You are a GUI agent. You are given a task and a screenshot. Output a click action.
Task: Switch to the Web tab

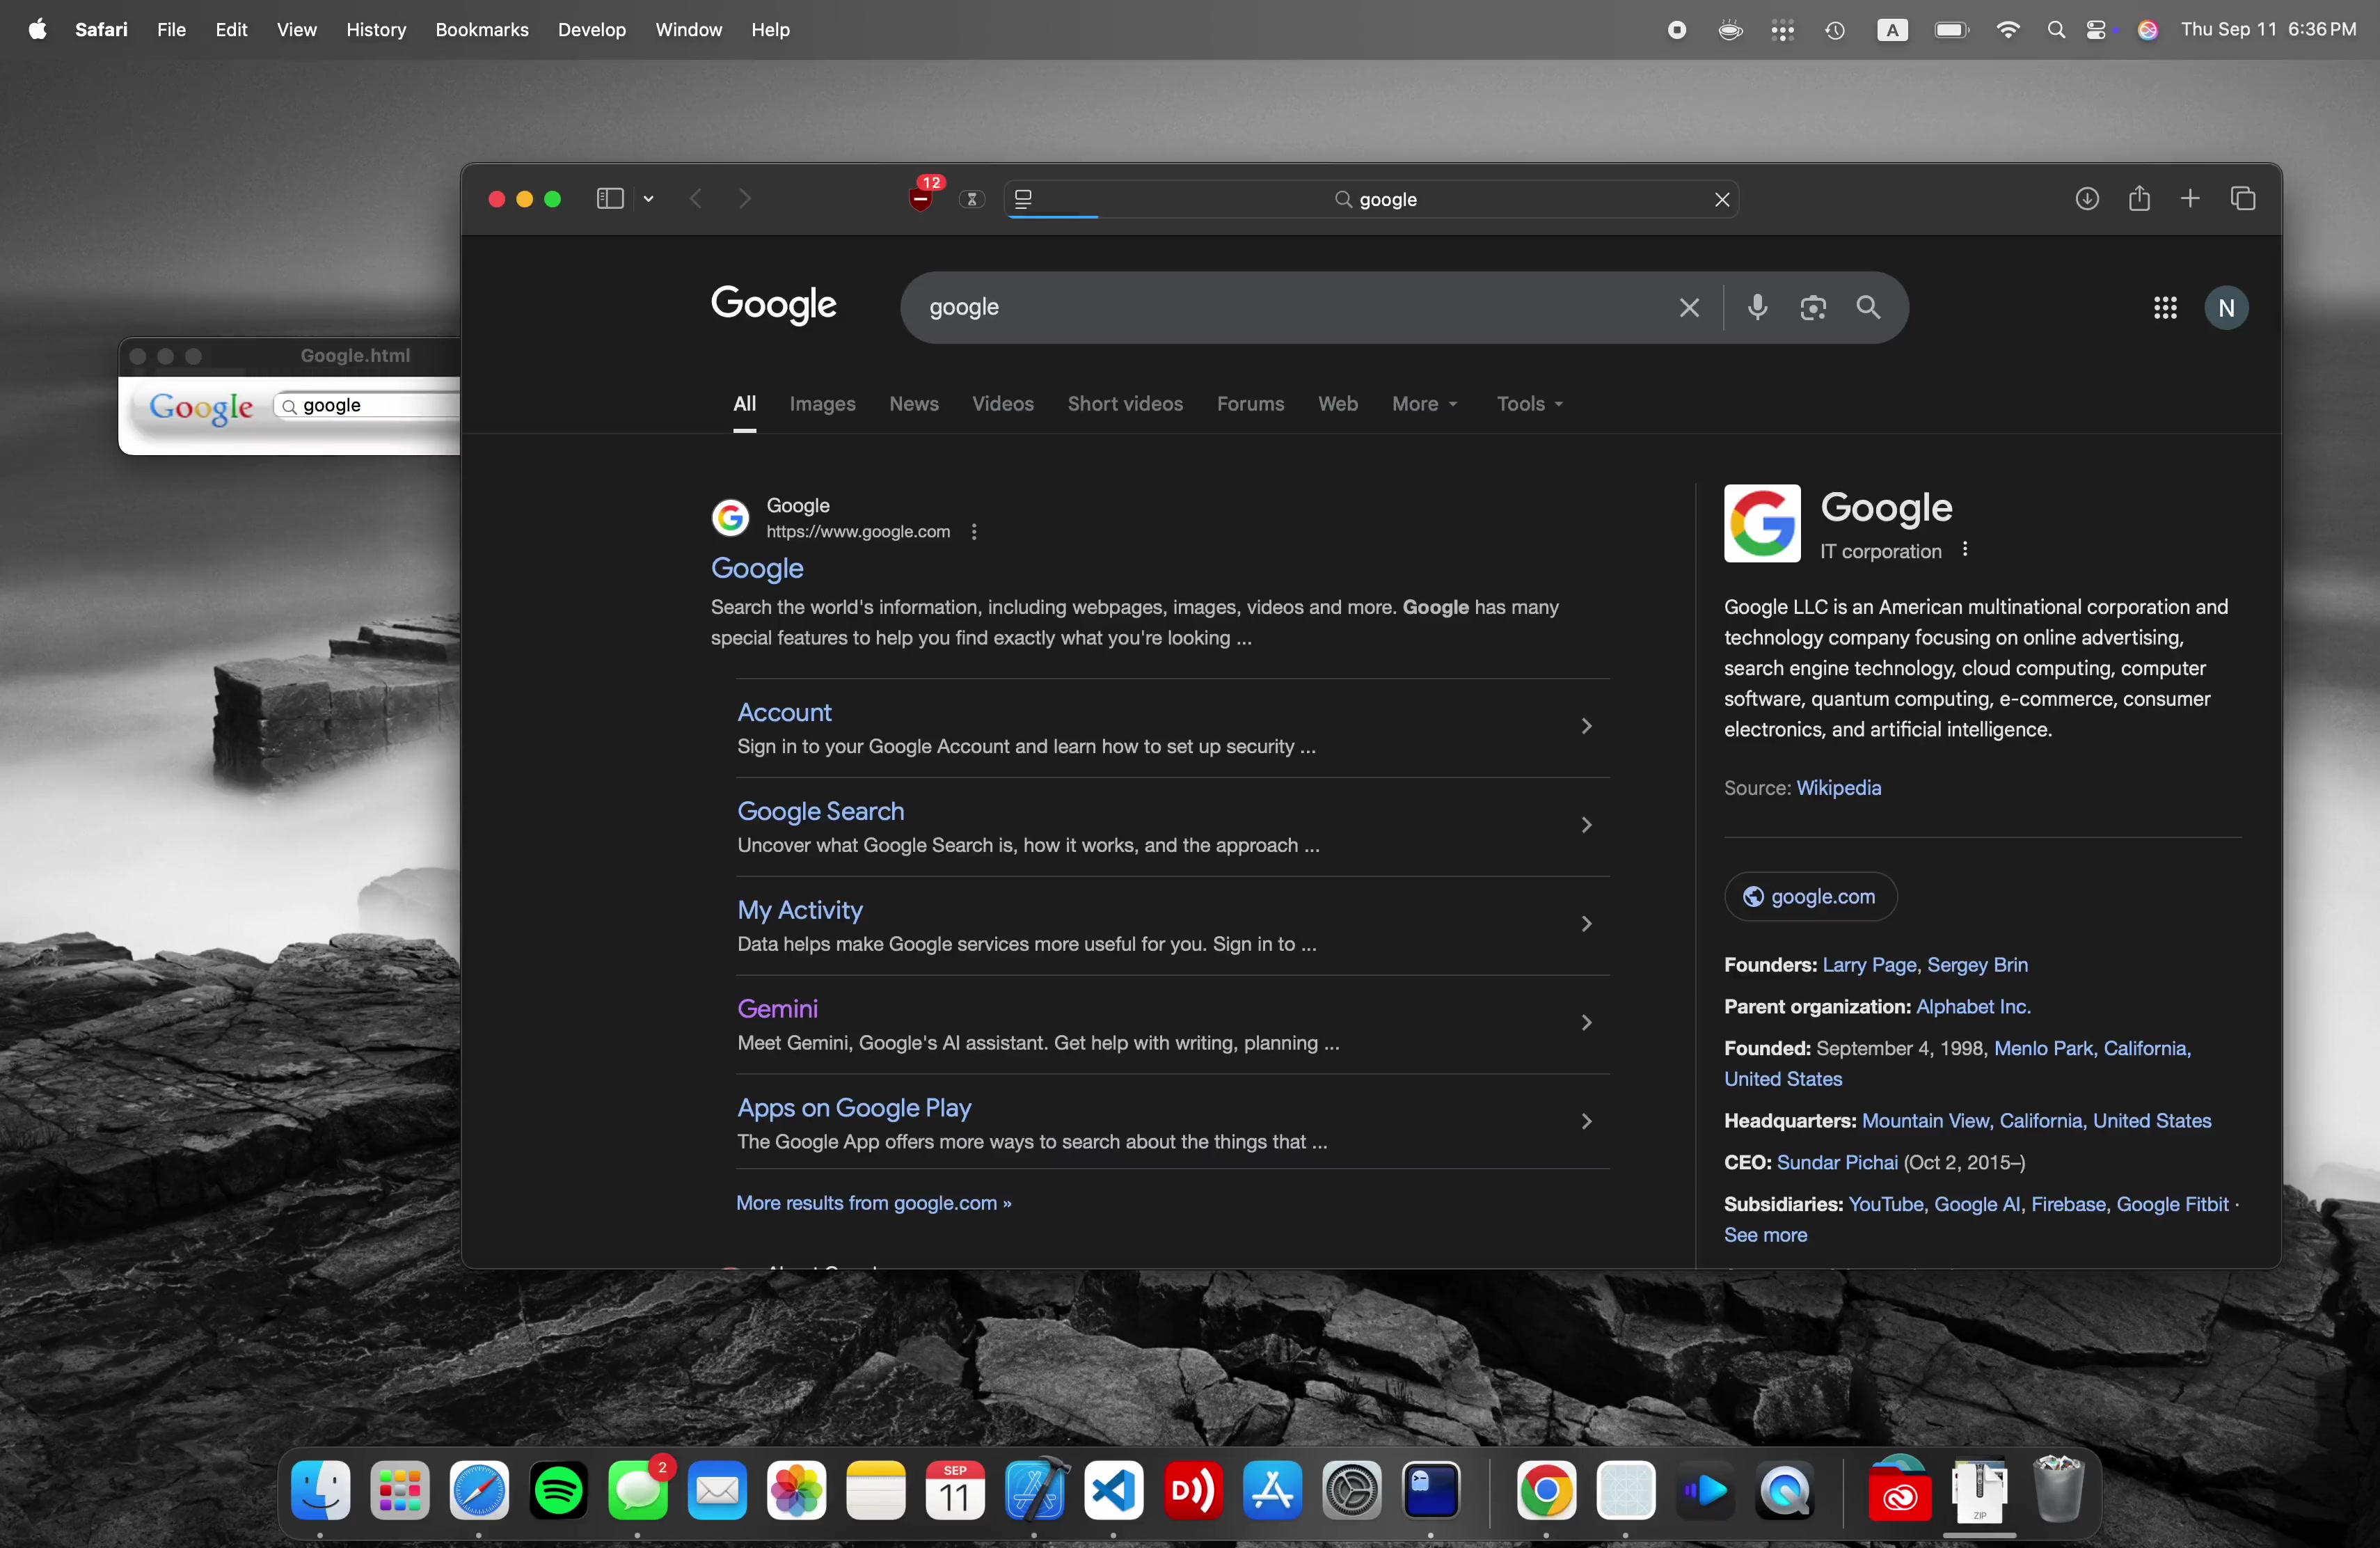(x=1338, y=404)
